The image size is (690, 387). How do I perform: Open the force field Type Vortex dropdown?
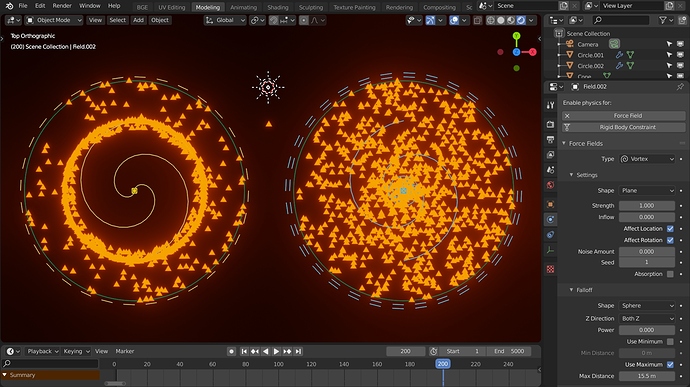click(647, 159)
